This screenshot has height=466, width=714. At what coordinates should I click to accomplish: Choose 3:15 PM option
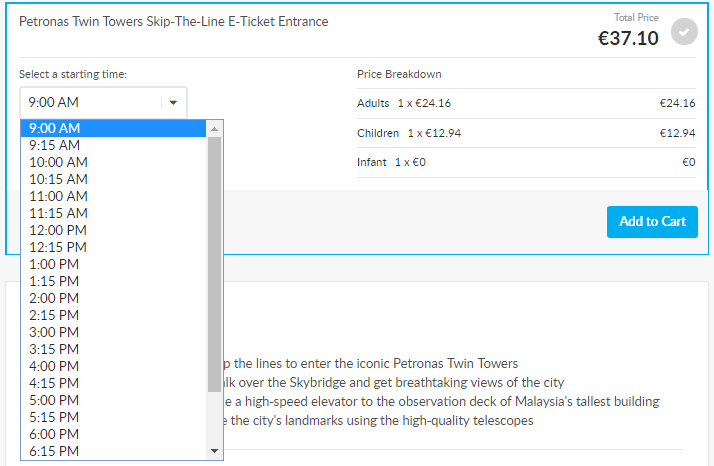click(x=113, y=349)
